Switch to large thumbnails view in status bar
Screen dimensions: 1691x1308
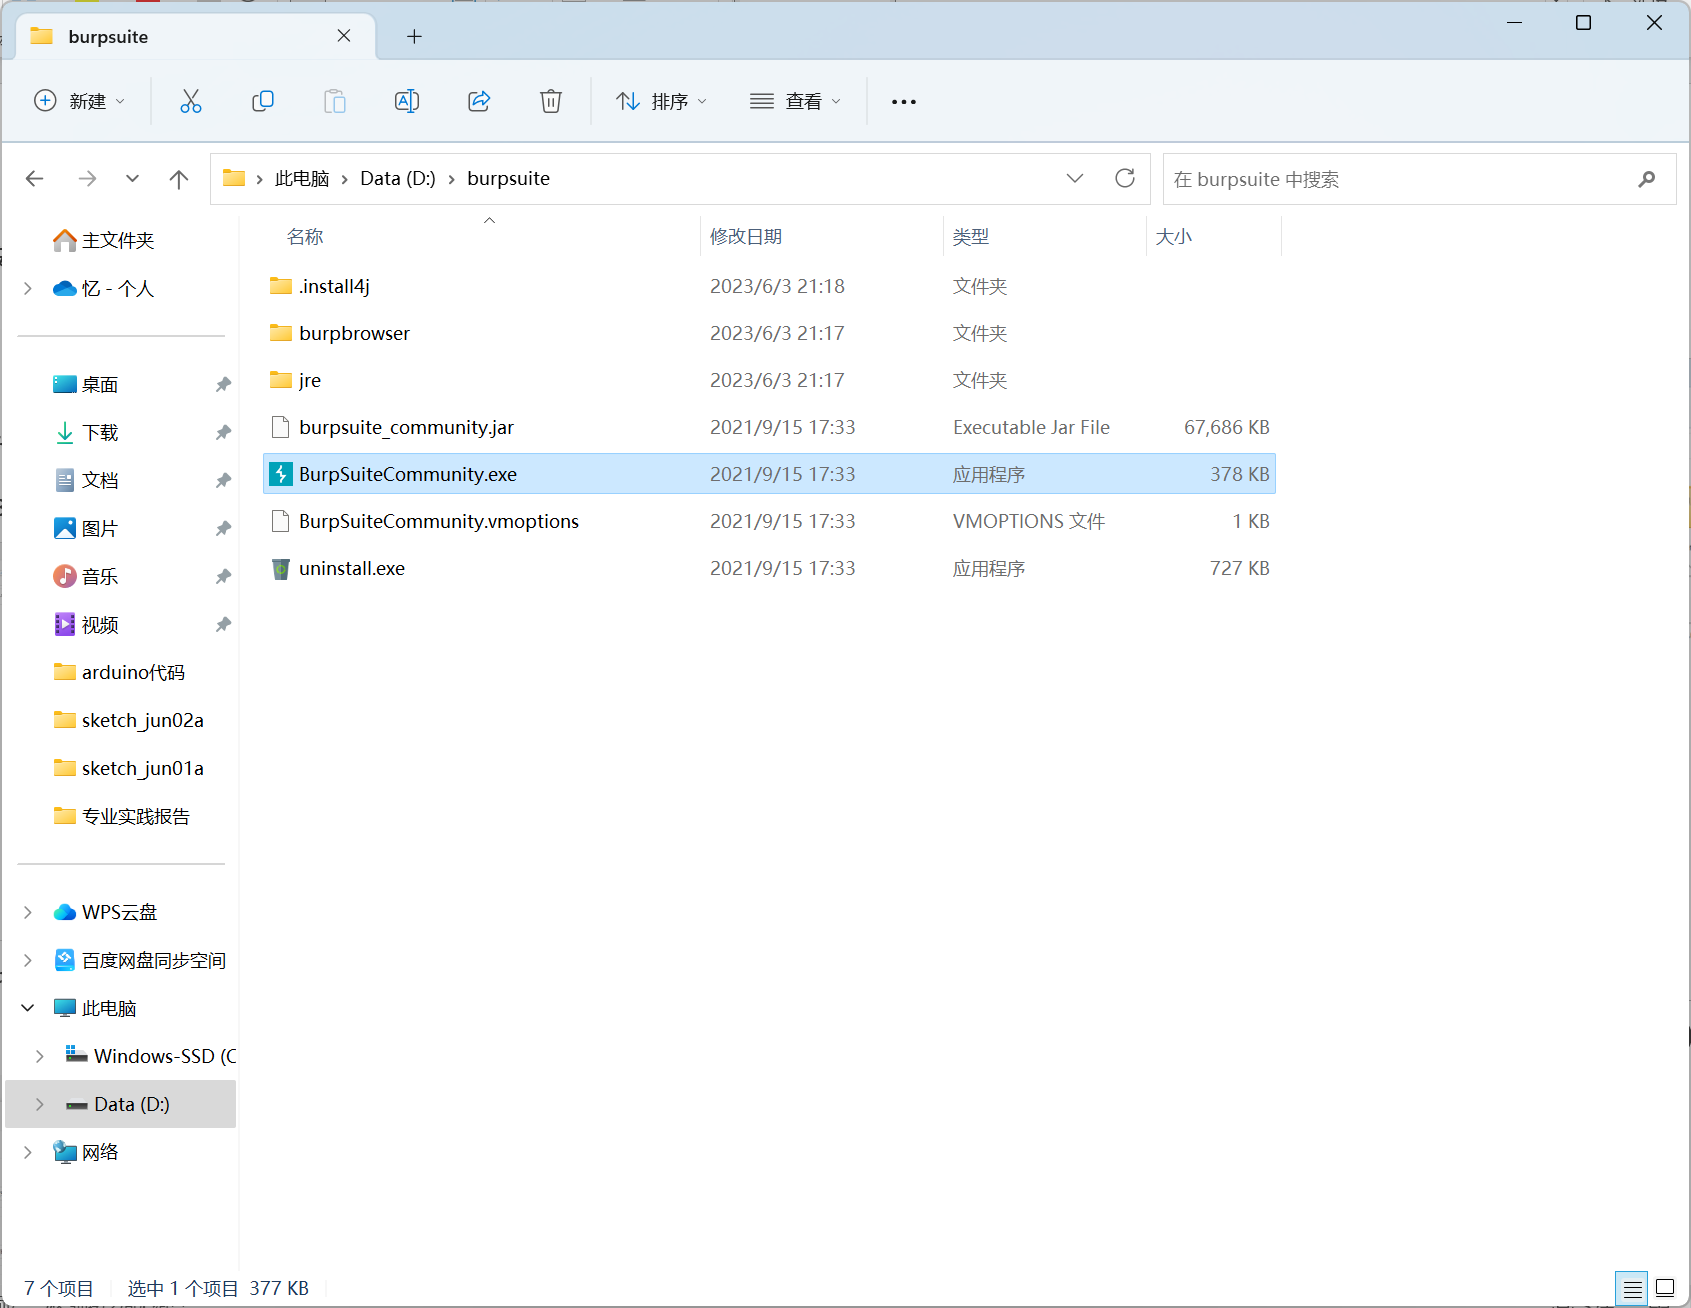click(1665, 1289)
